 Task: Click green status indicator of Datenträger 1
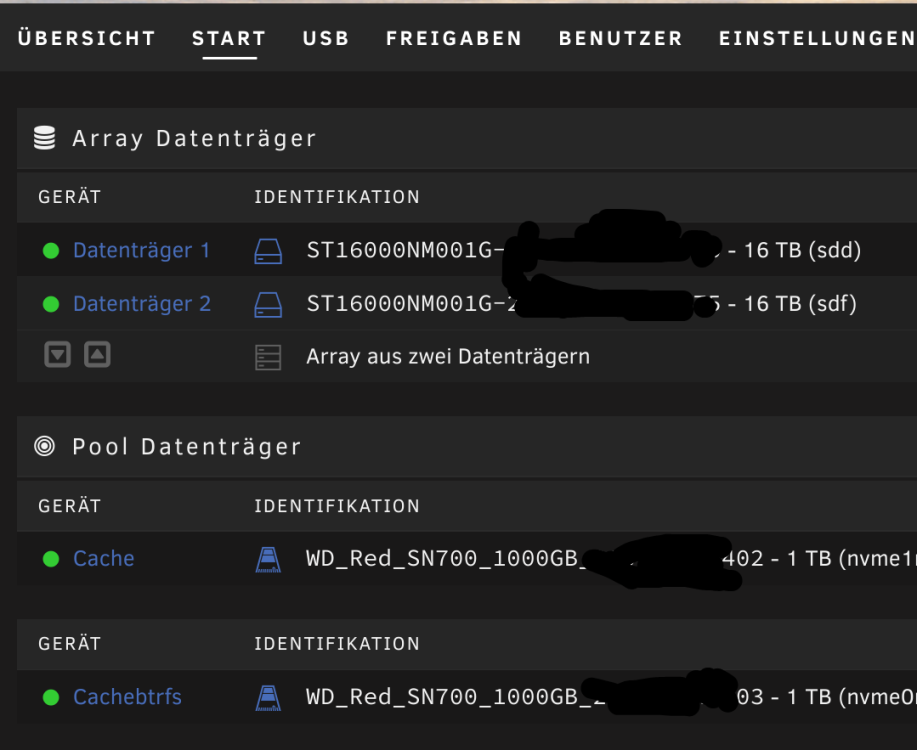[x=51, y=251]
